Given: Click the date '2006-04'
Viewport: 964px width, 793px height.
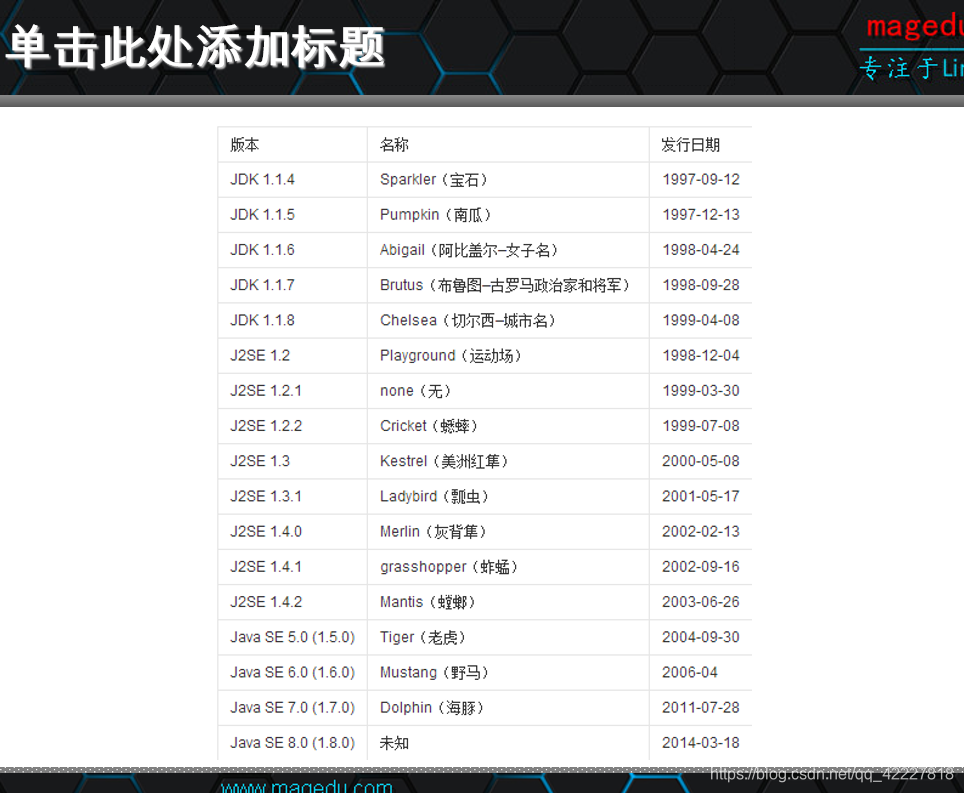Looking at the screenshot, I should (690, 673).
